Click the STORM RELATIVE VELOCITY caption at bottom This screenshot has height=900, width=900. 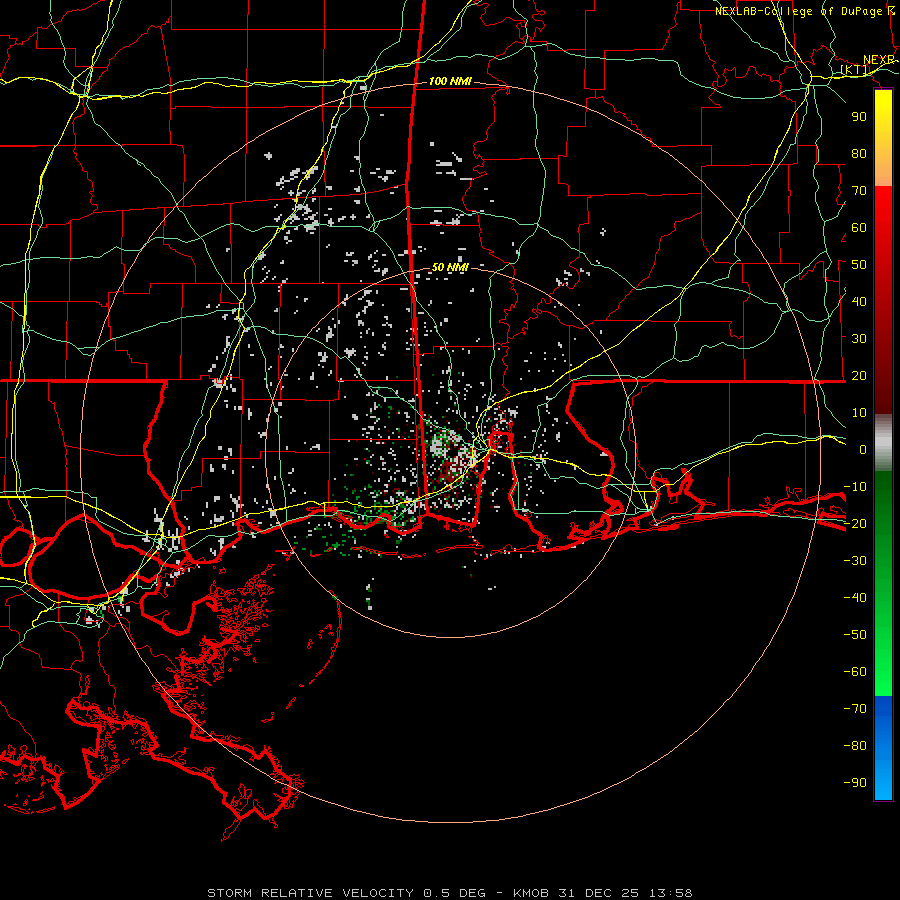coord(449,893)
